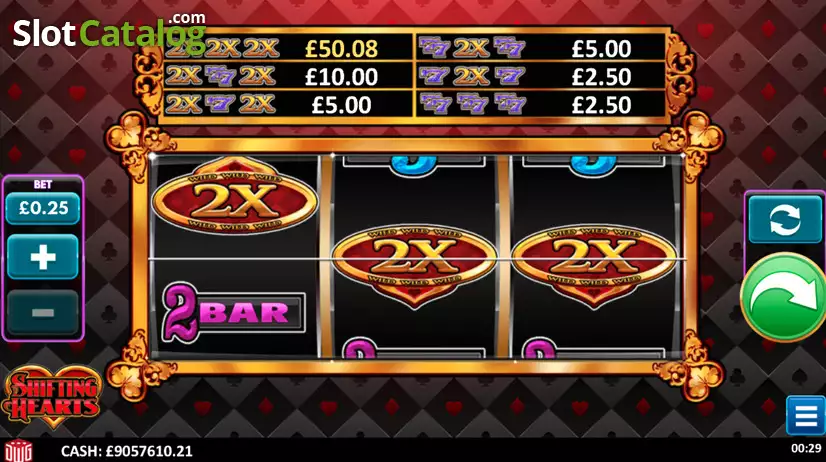Decrease the bet with minus button

click(x=43, y=312)
